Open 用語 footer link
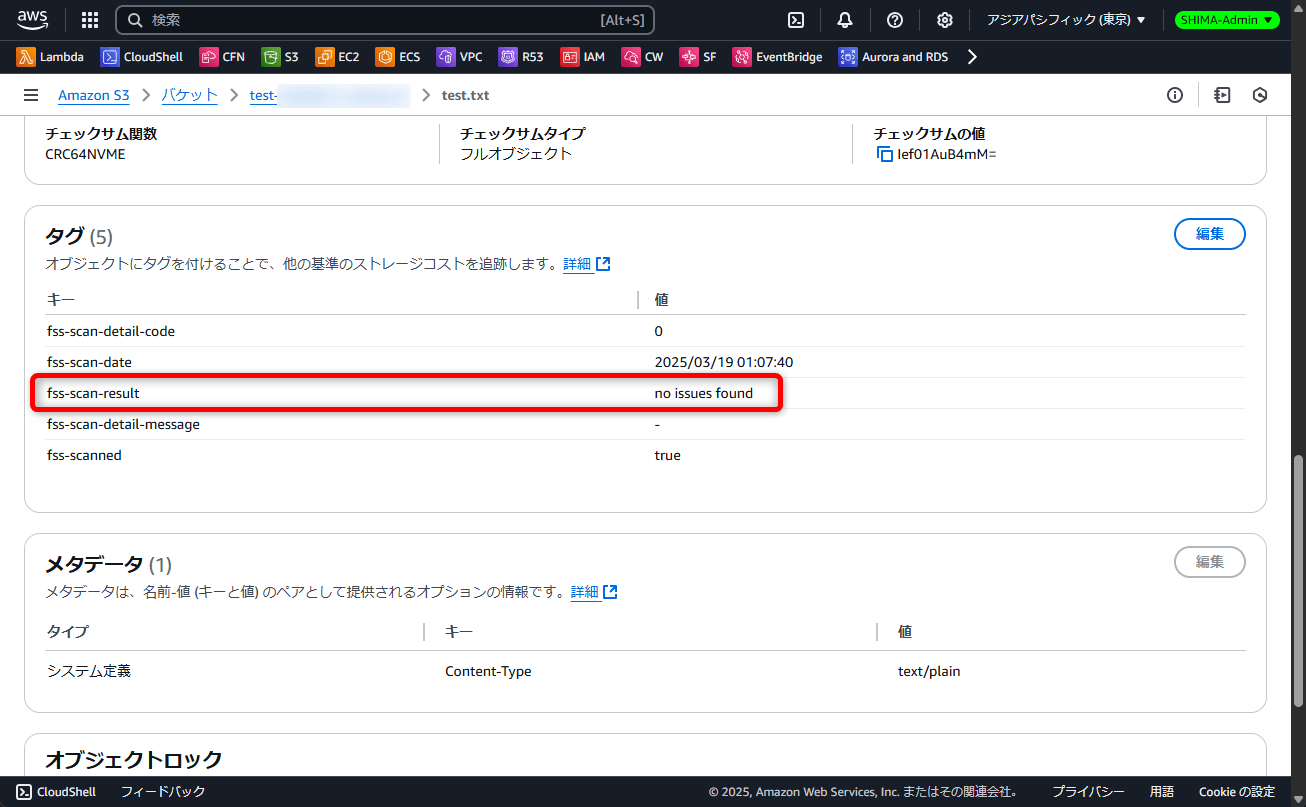The height and width of the screenshot is (807, 1306). (x=1162, y=791)
